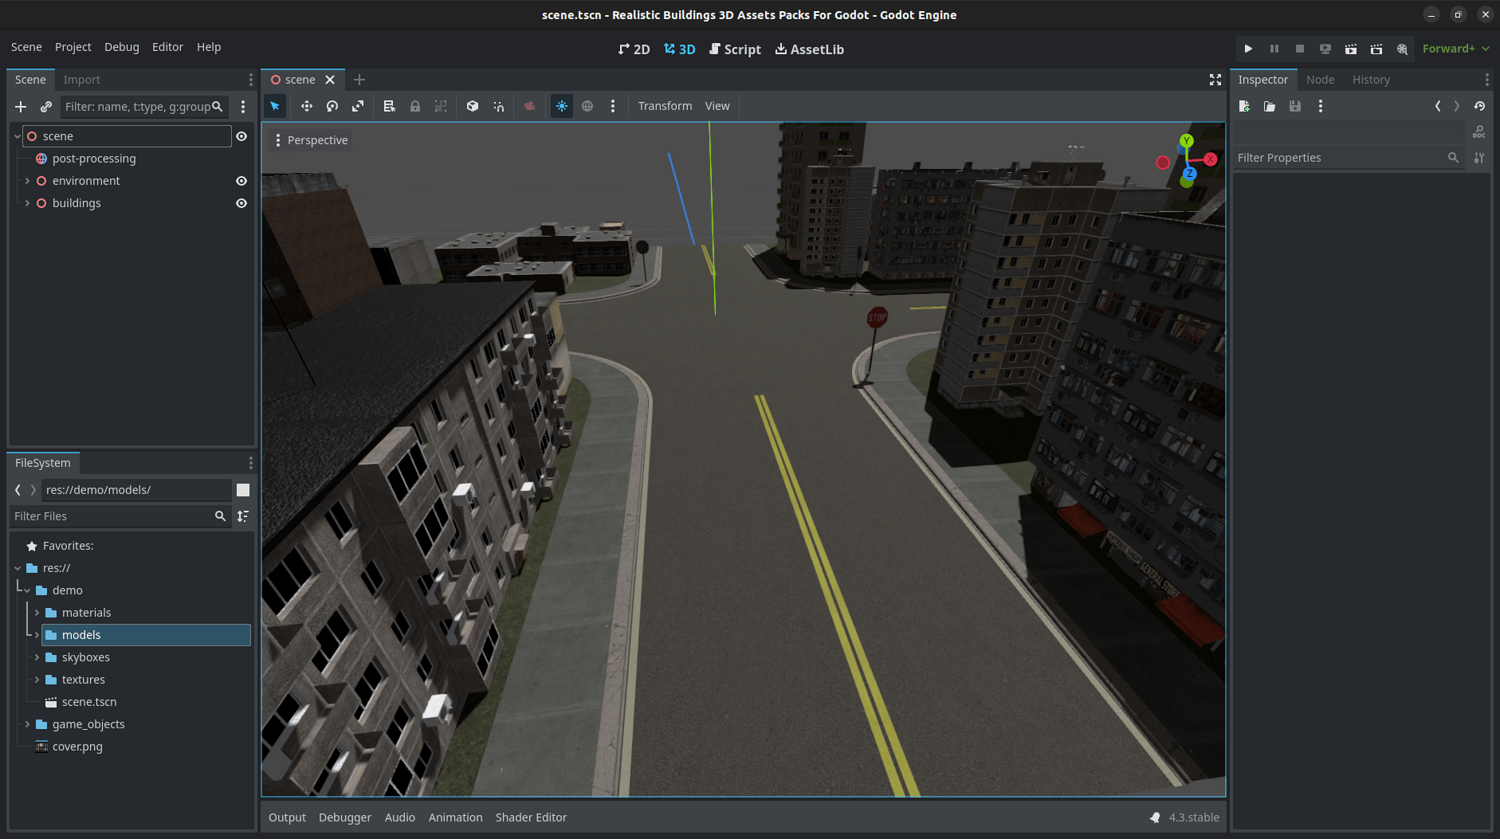This screenshot has height=839, width=1500.
Task: Collapse the demo folder
Action: [27, 590]
